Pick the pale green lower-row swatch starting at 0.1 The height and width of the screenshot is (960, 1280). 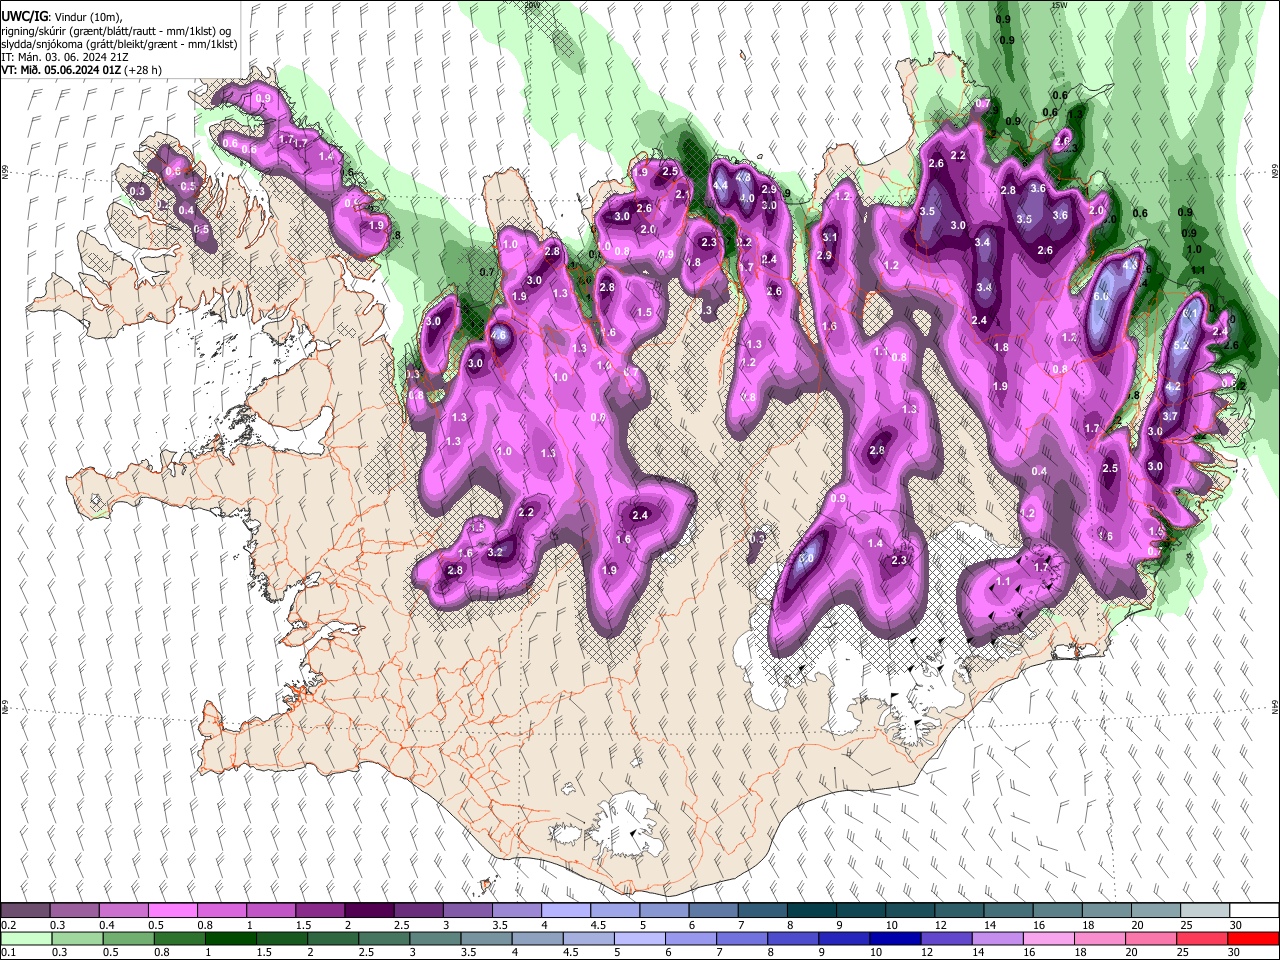click(x=26, y=938)
